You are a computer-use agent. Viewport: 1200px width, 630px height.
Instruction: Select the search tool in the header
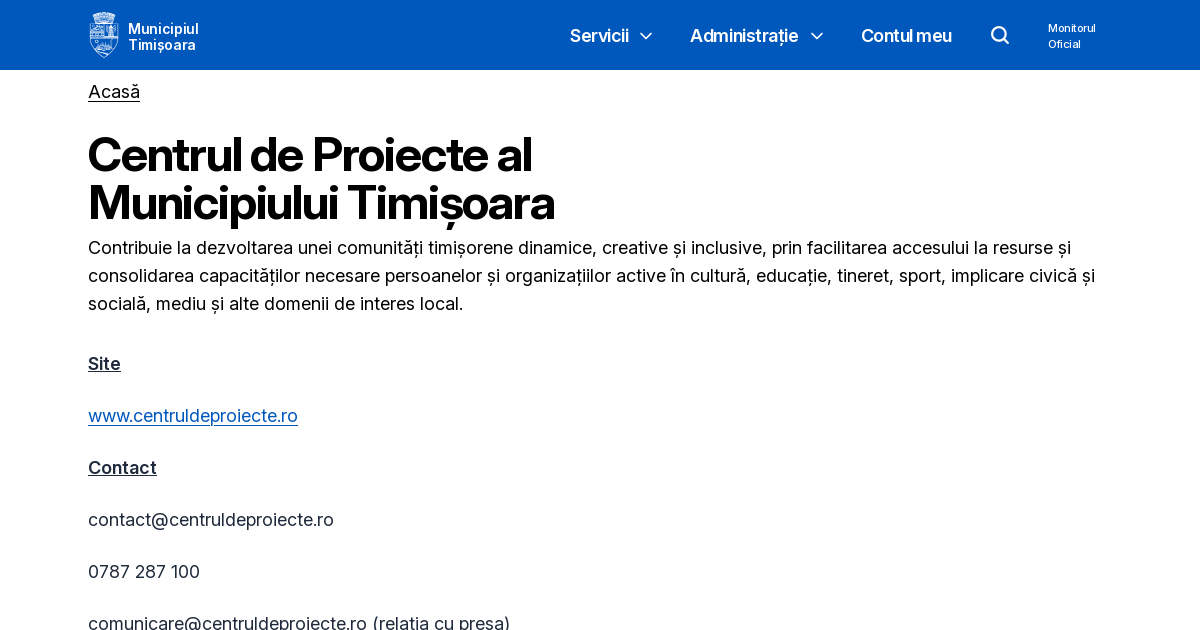coord(999,35)
